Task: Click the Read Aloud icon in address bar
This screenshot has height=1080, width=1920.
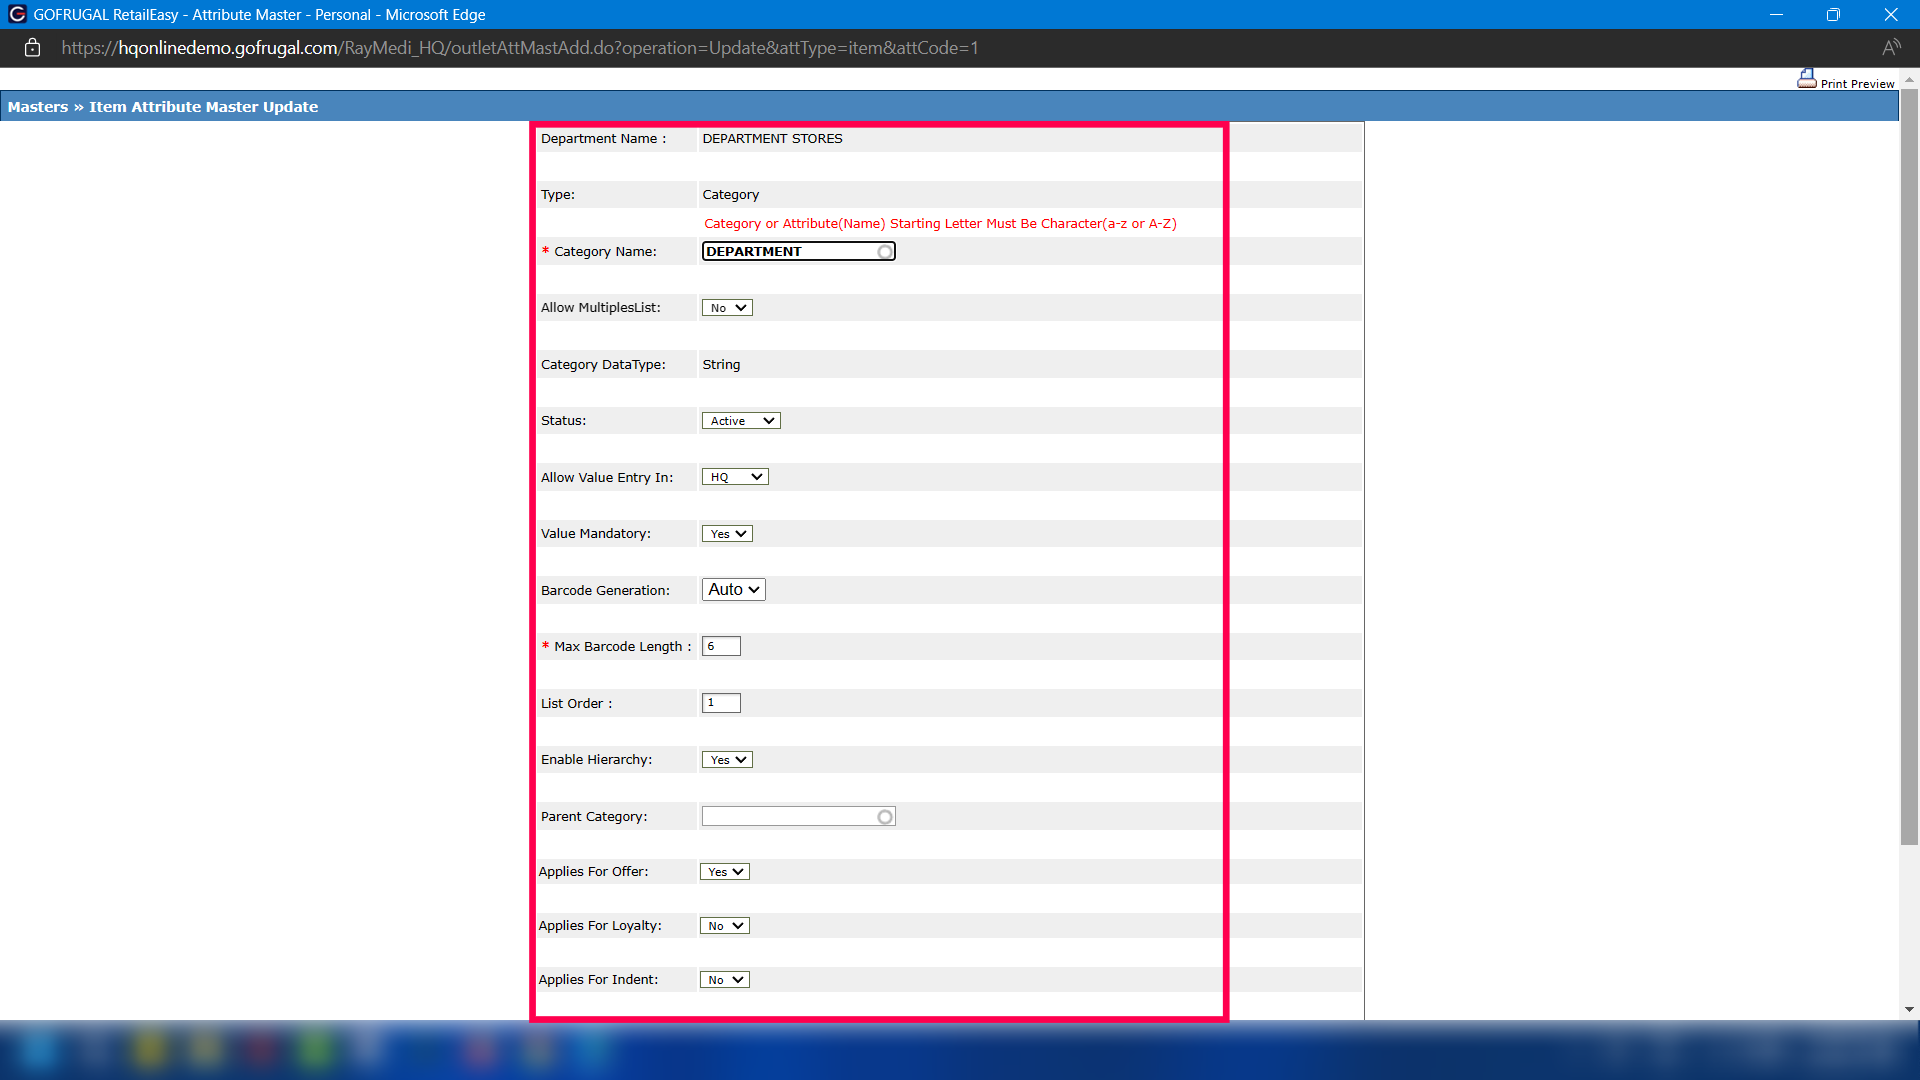Action: click(x=1890, y=48)
